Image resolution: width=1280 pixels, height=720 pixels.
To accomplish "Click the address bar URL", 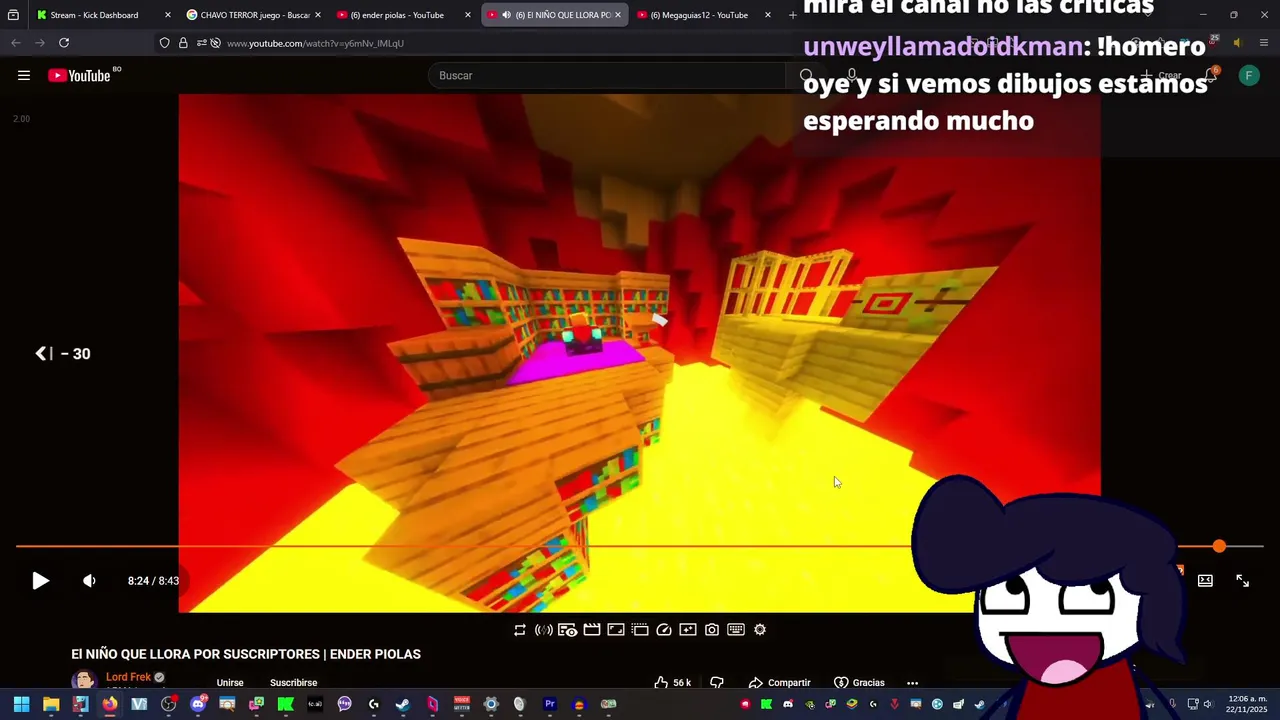I will 315,44.
